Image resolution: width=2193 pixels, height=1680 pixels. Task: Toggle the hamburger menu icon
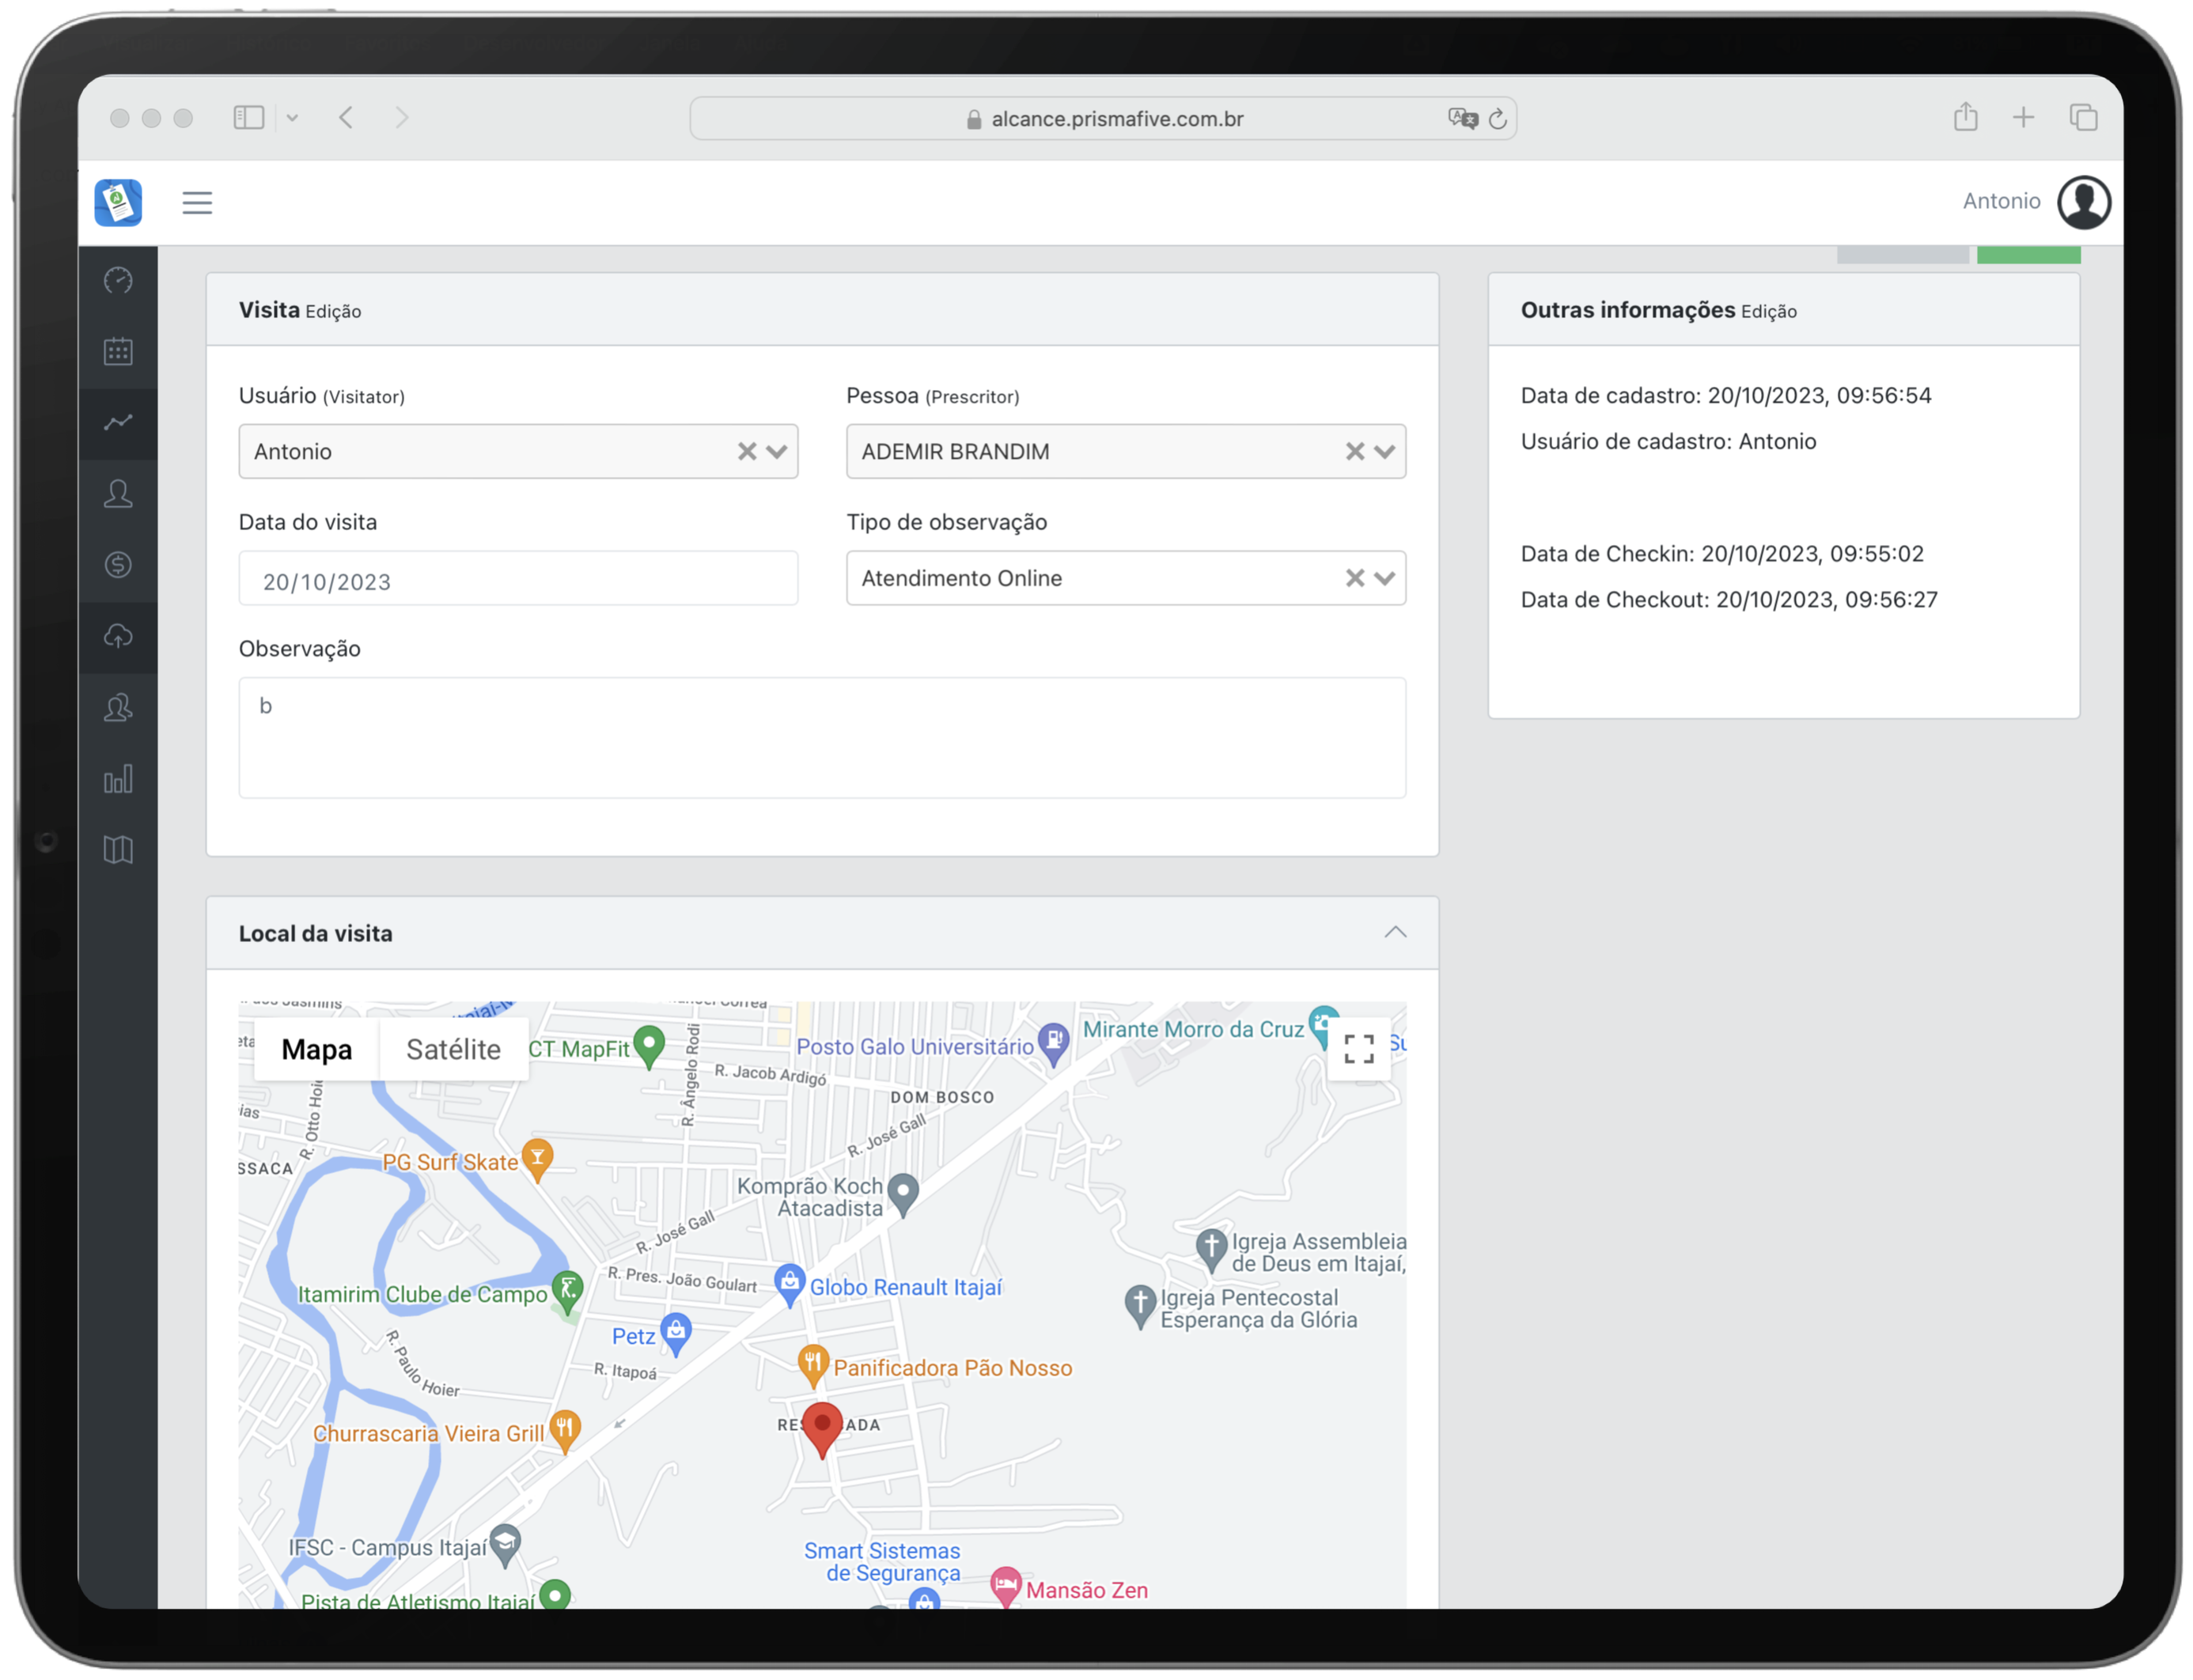pos(197,203)
